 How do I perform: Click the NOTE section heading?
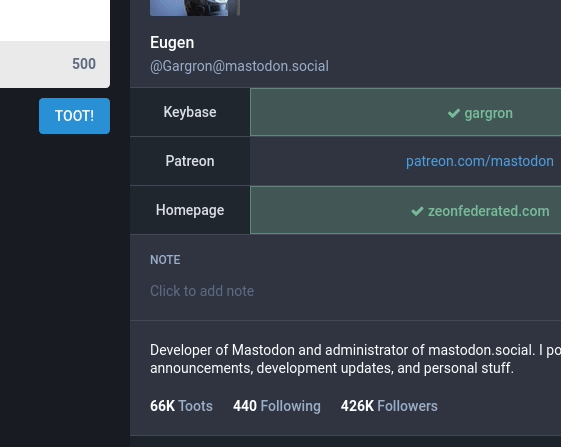pyautogui.click(x=165, y=260)
